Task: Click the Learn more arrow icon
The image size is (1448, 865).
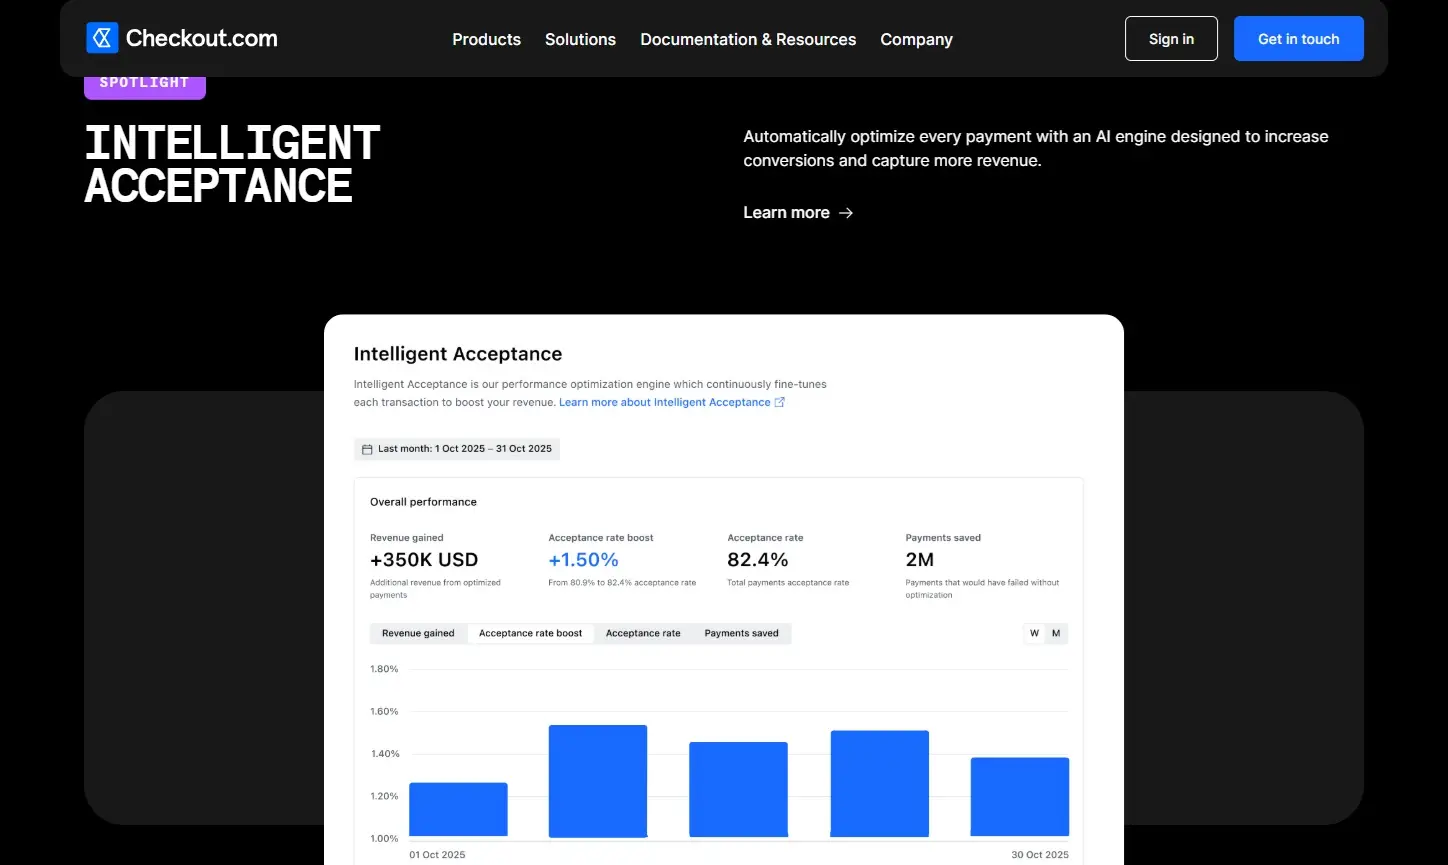Action: click(846, 213)
